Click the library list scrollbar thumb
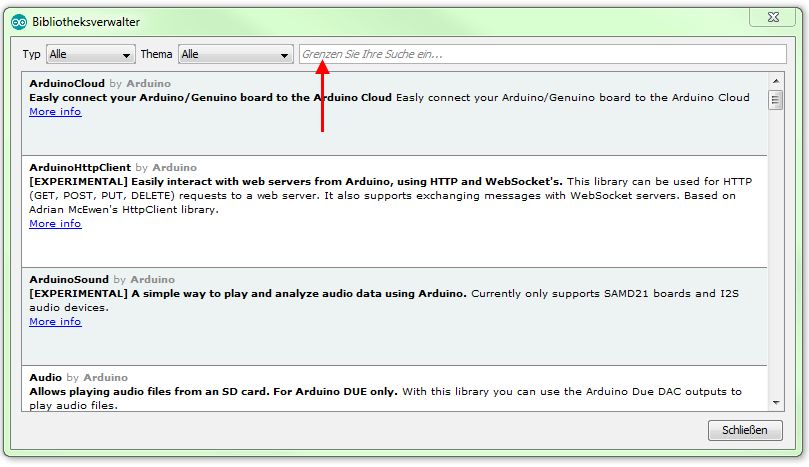The height and width of the screenshot is (467, 809). click(775, 99)
